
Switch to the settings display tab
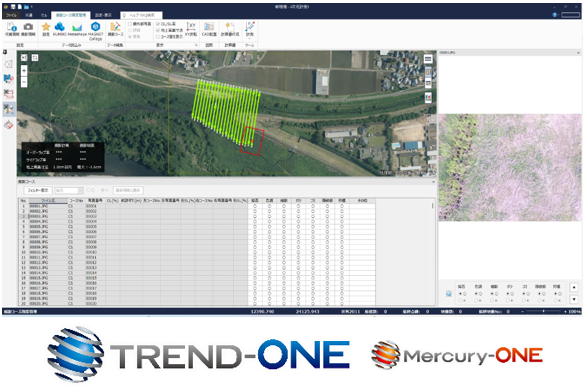[x=103, y=15]
